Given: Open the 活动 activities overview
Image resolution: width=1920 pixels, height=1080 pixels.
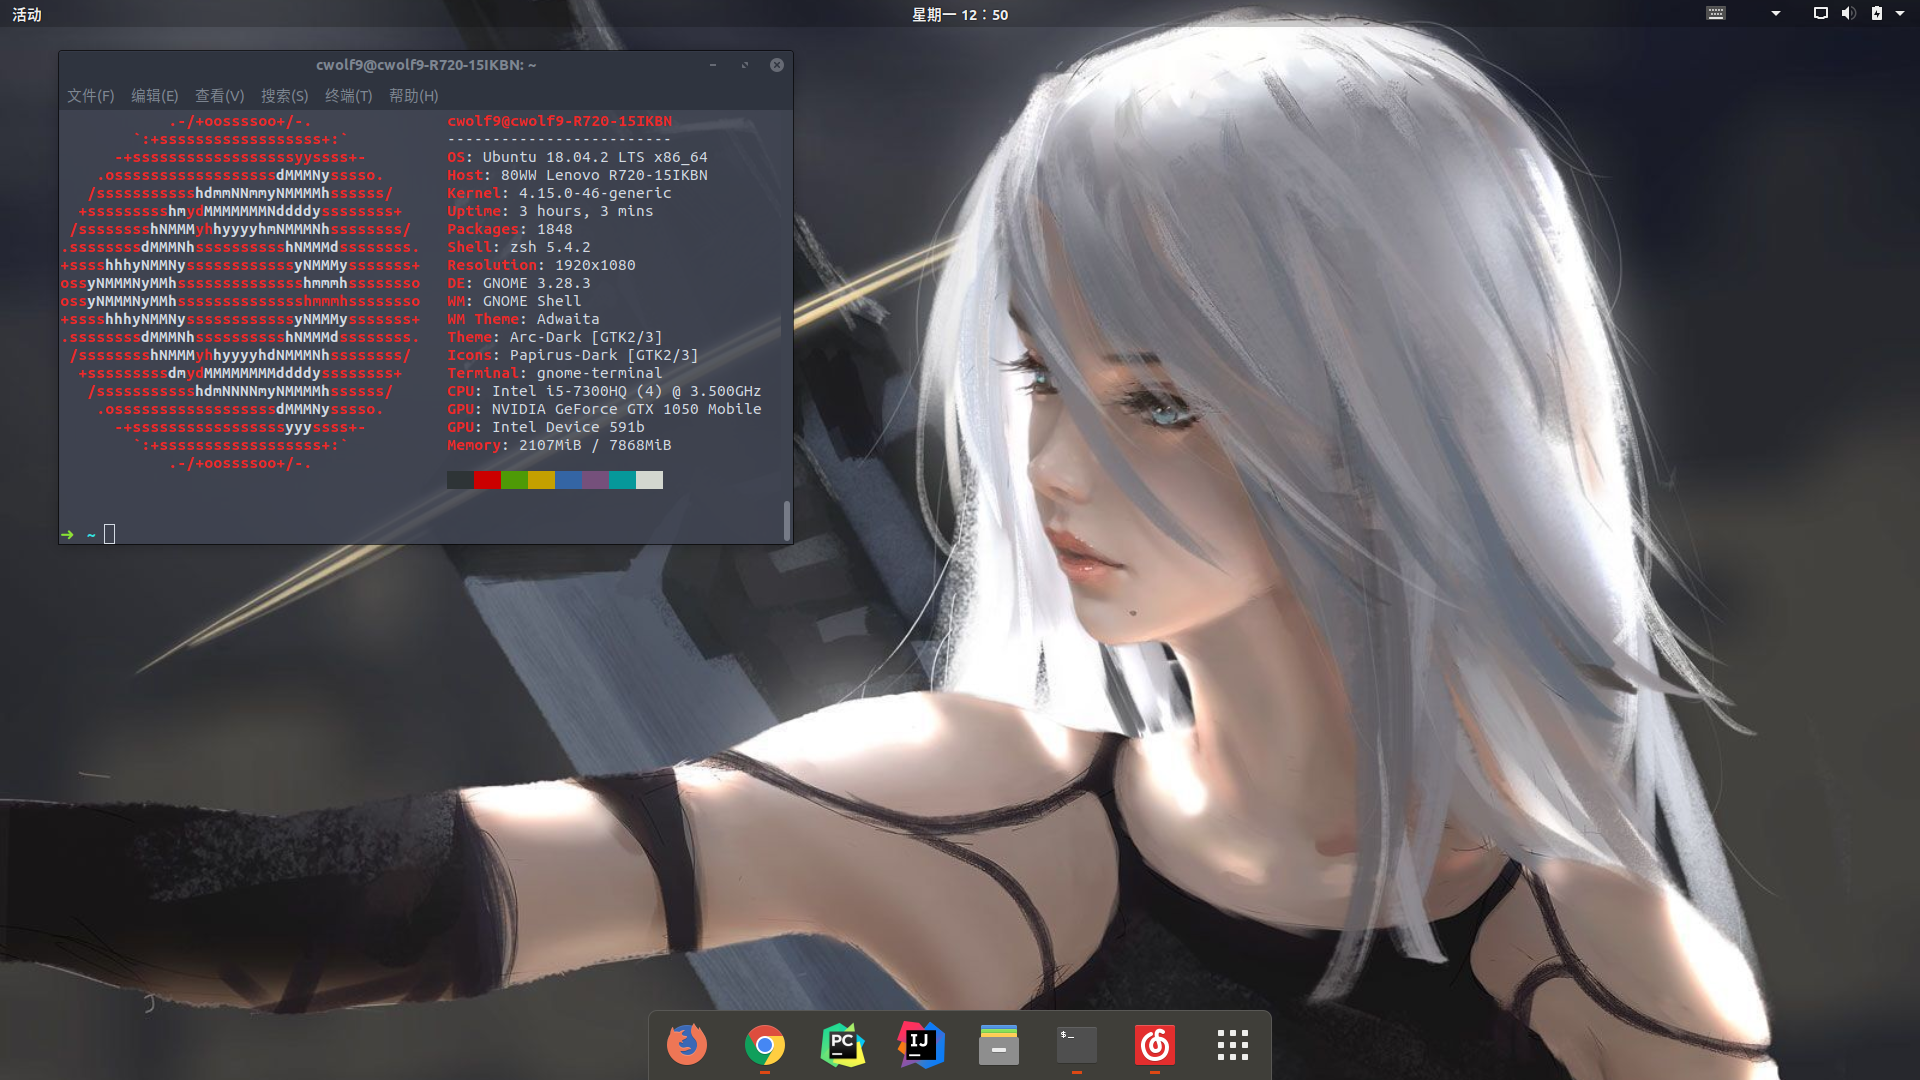Looking at the screenshot, I should 27,15.
